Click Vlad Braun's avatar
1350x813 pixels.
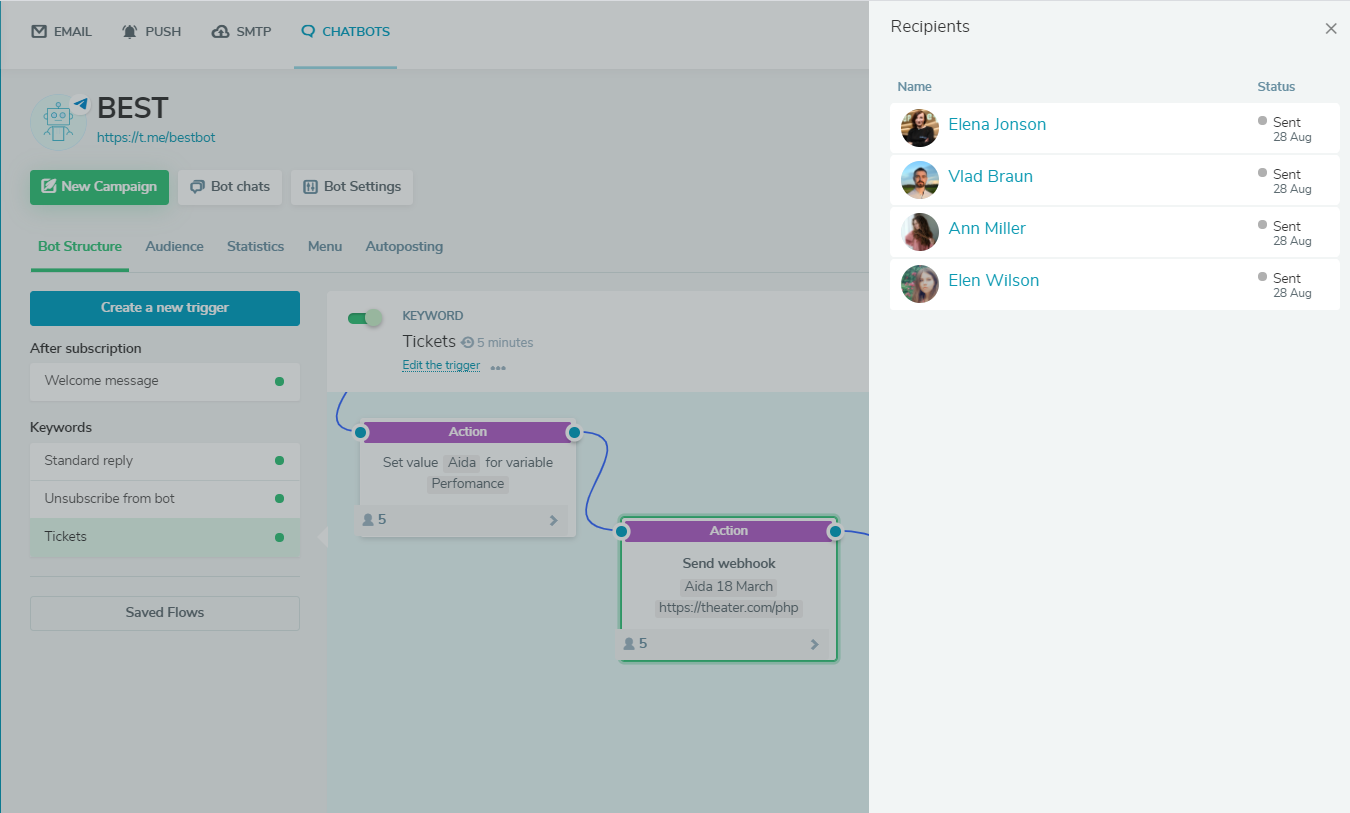point(920,180)
